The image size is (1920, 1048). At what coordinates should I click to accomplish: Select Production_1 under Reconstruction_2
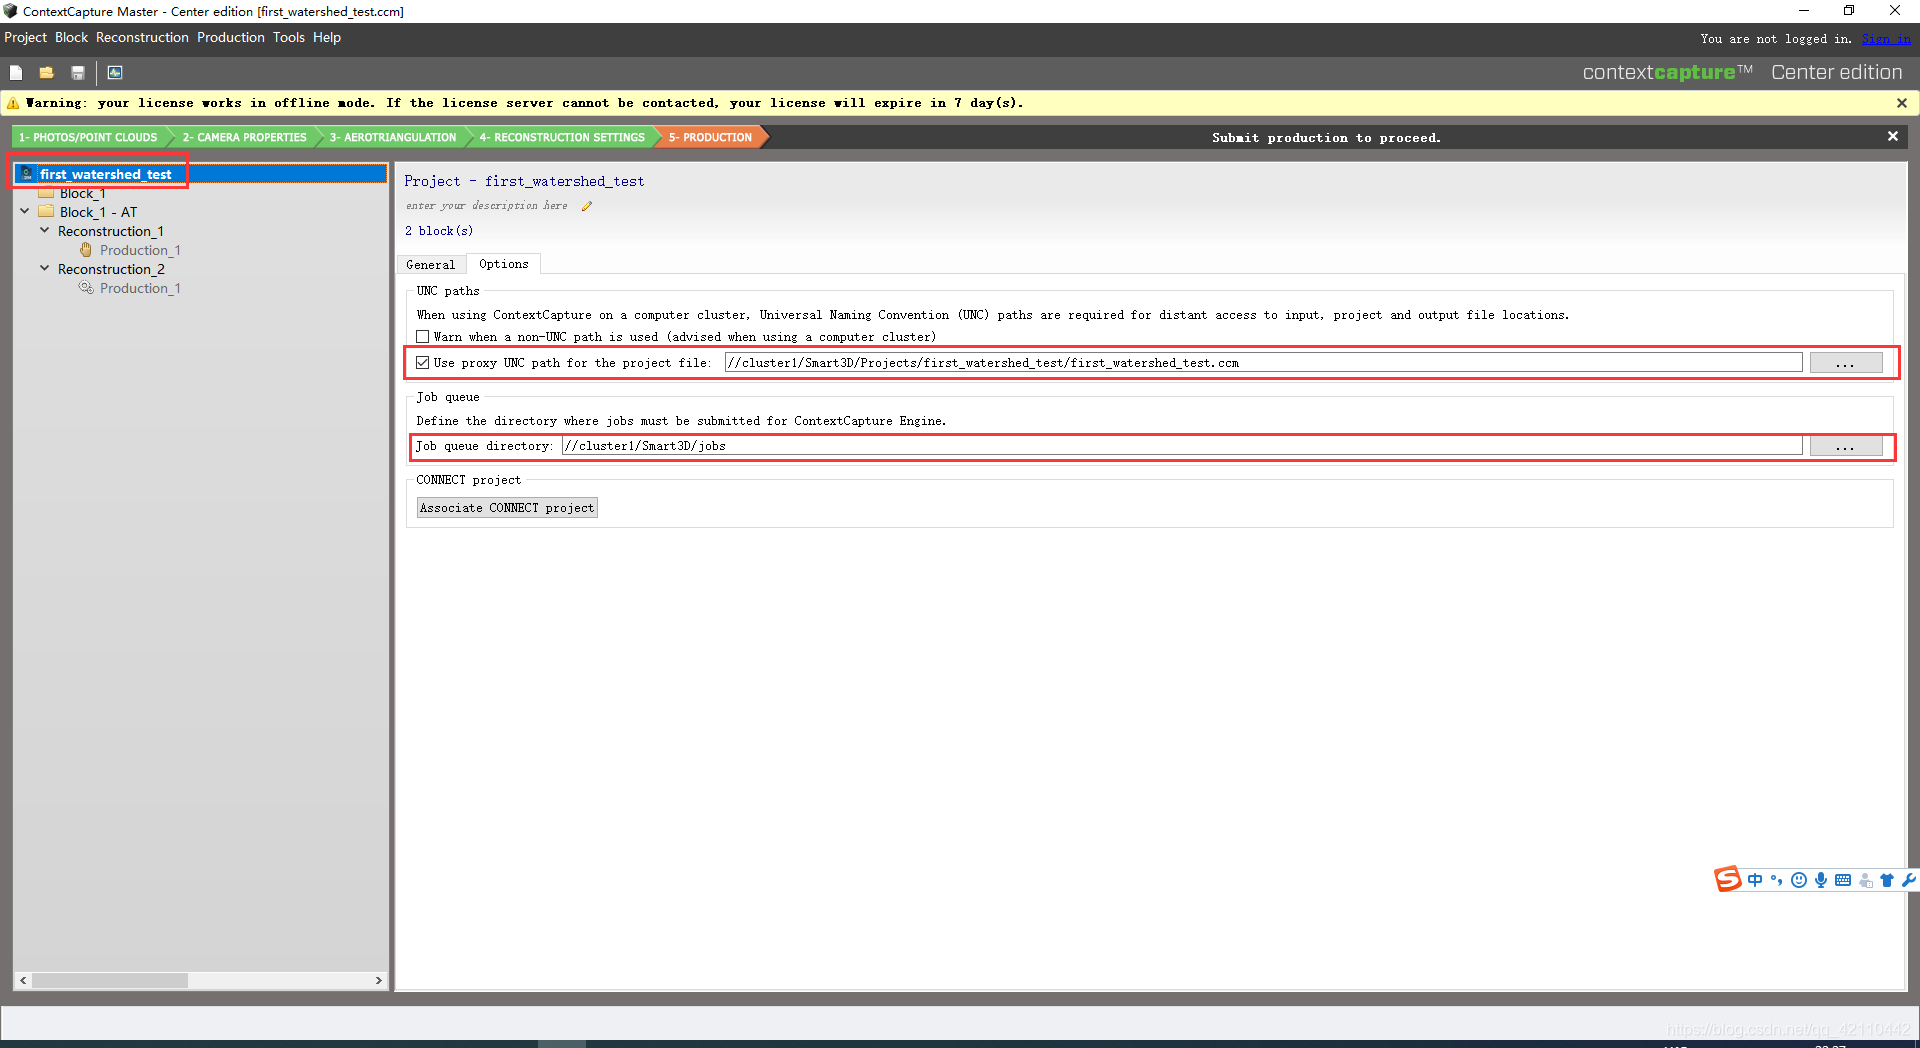pyautogui.click(x=140, y=288)
